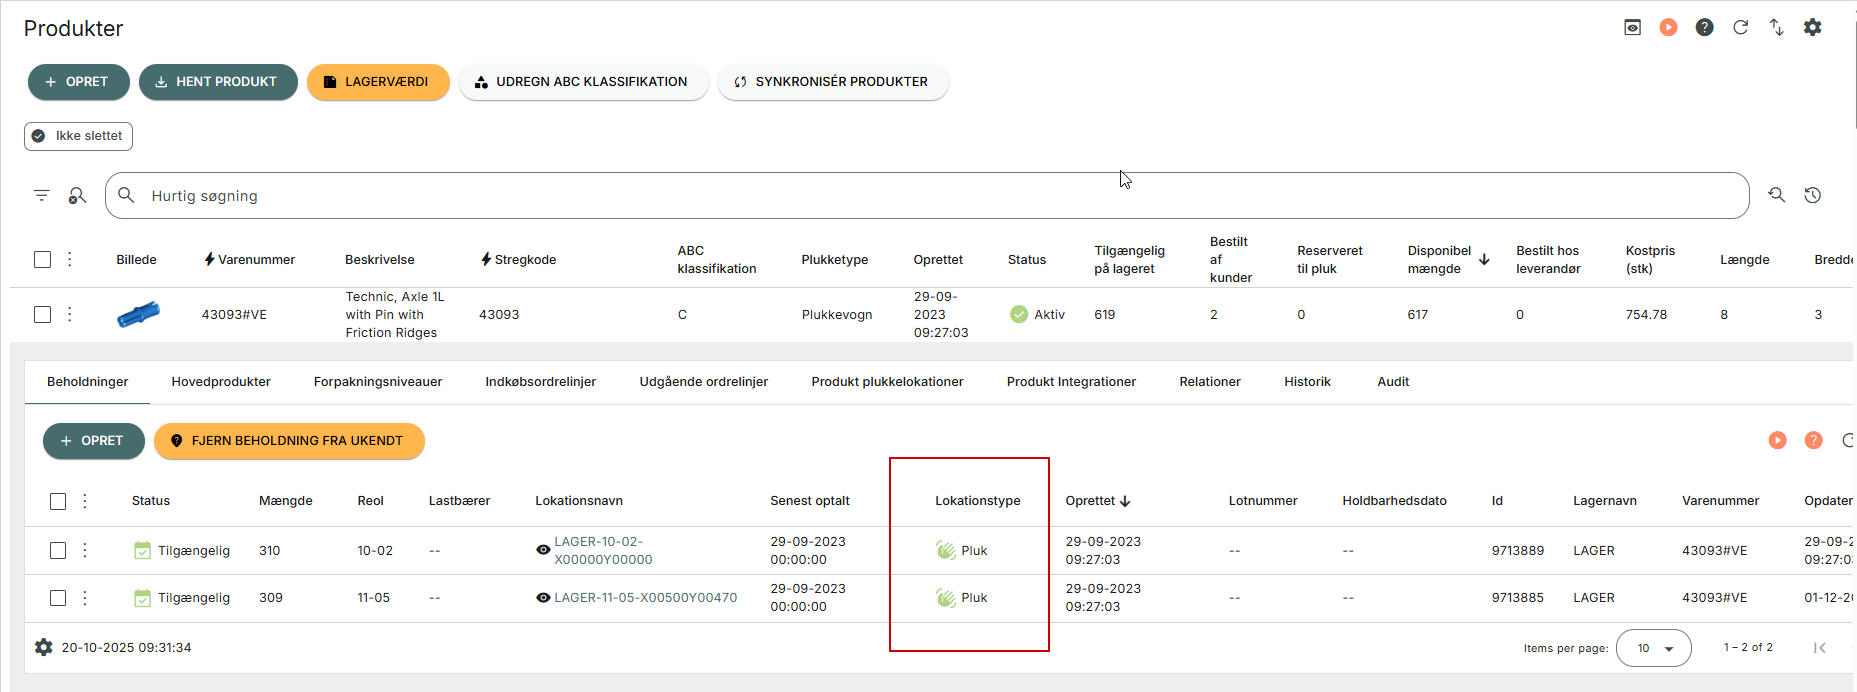
Task: Sort stock table by Mængde header
Action: click(x=285, y=501)
